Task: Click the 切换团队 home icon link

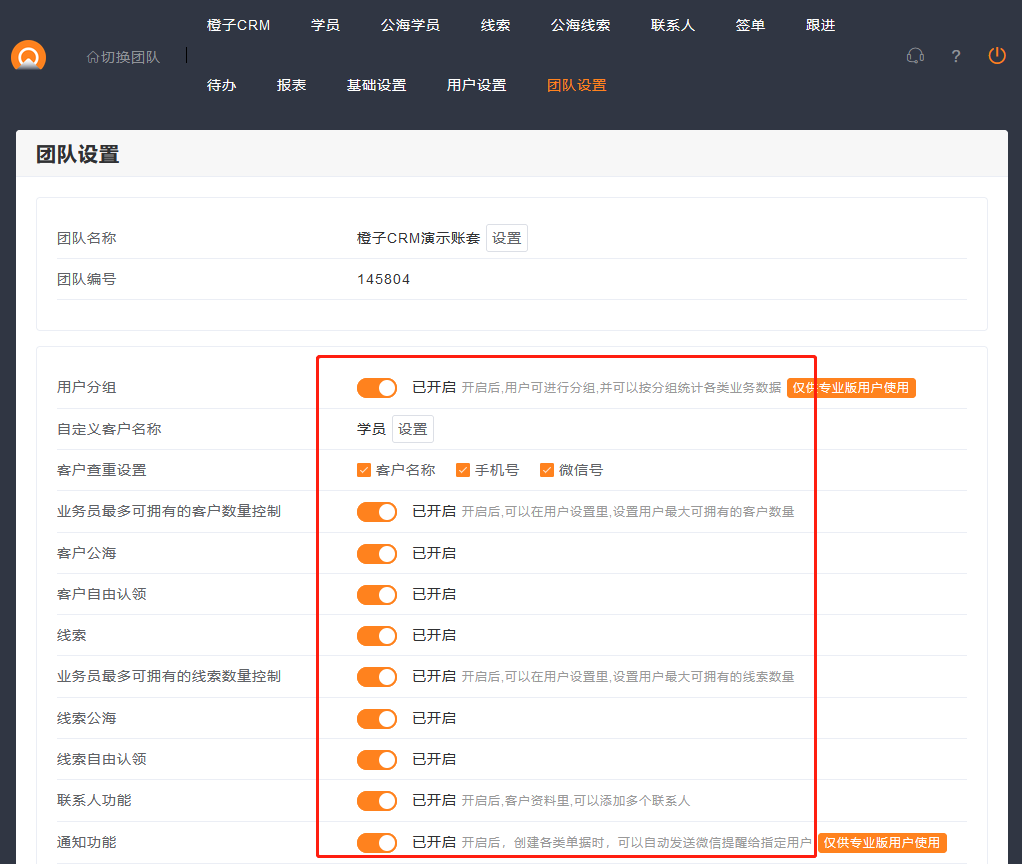Action: (x=123, y=57)
